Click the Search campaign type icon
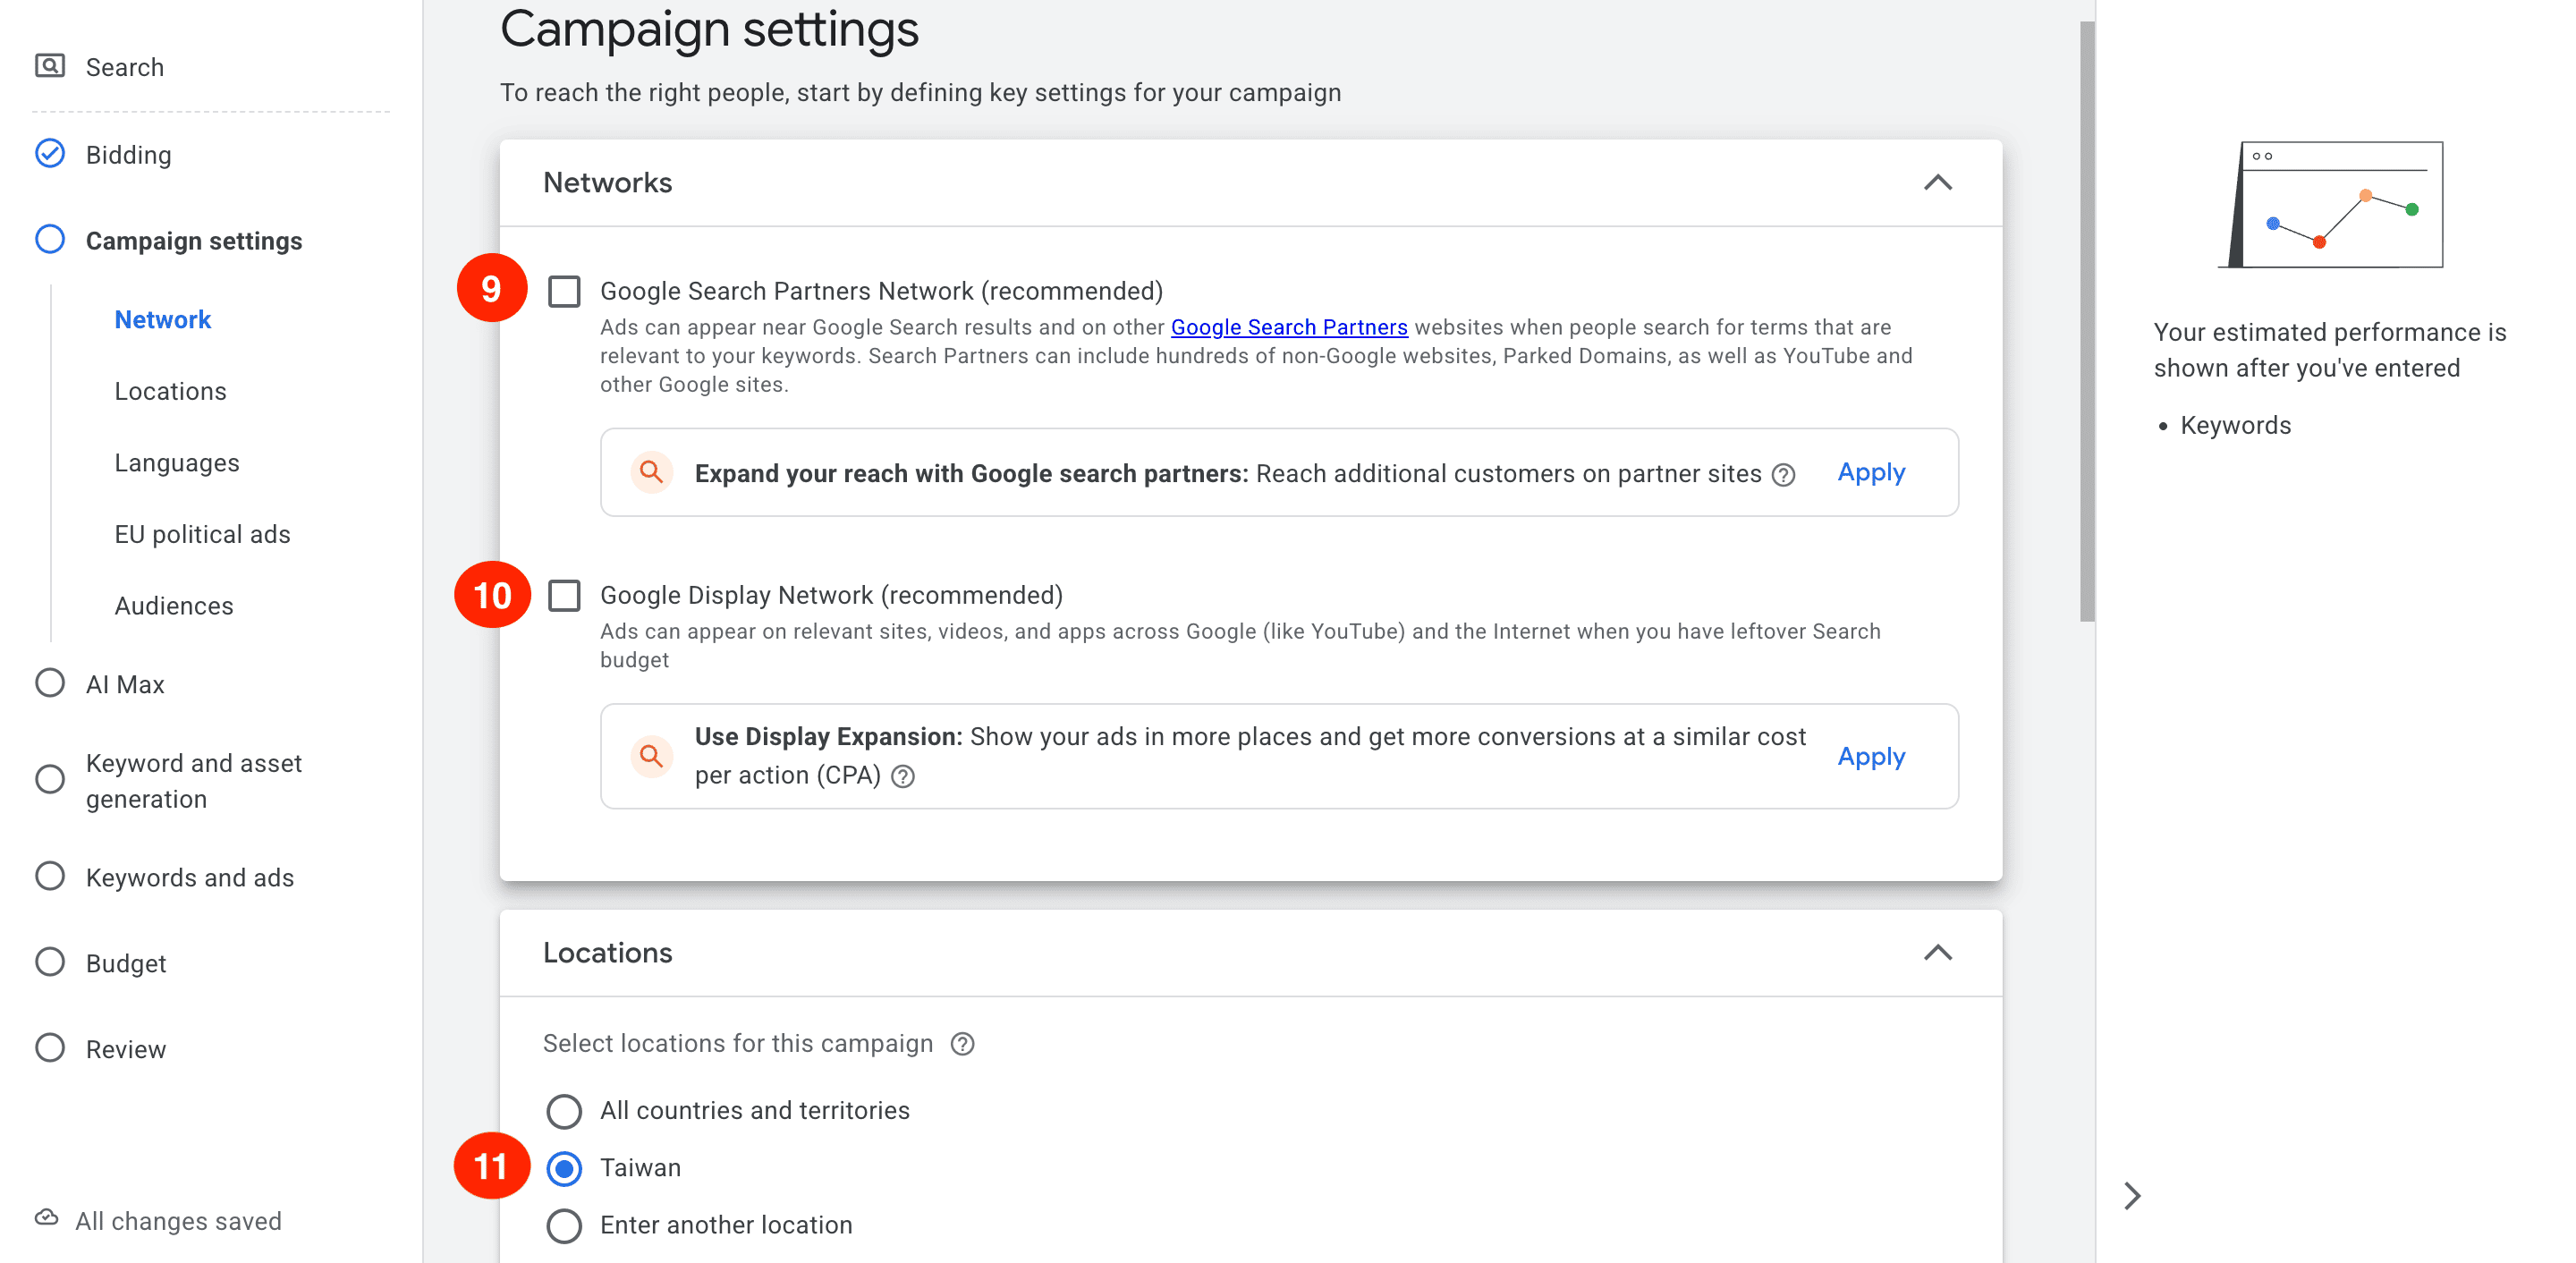This screenshot has width=2576, height=1263. tap(50, 66)
